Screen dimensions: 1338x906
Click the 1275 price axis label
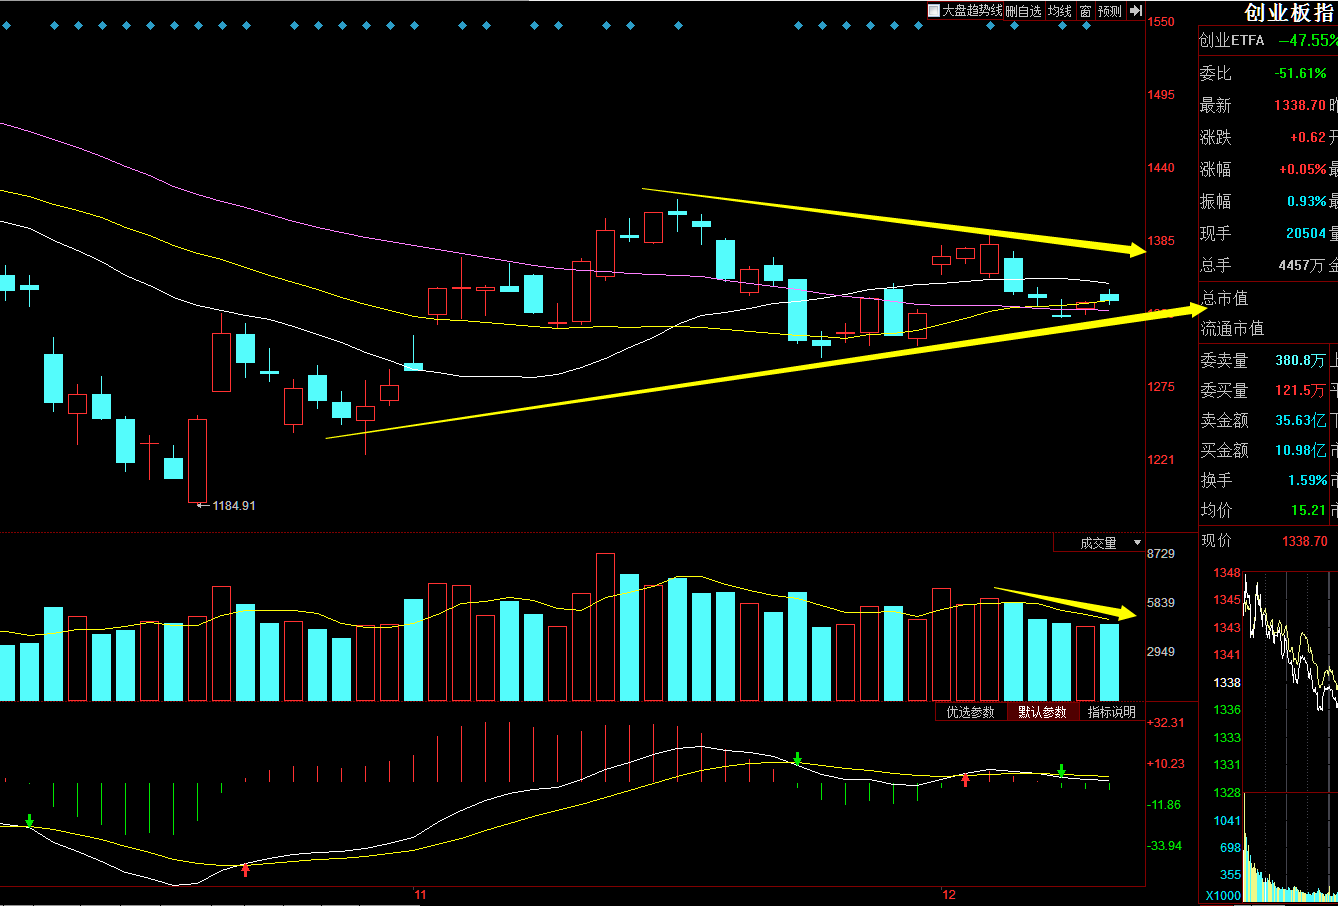tap(1161, 387)
